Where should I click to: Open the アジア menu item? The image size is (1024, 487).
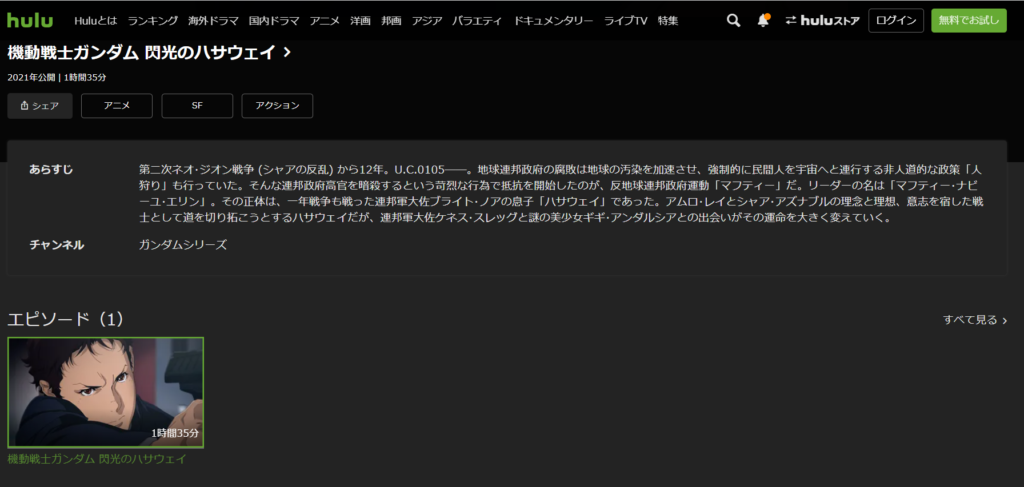[426, 21]
